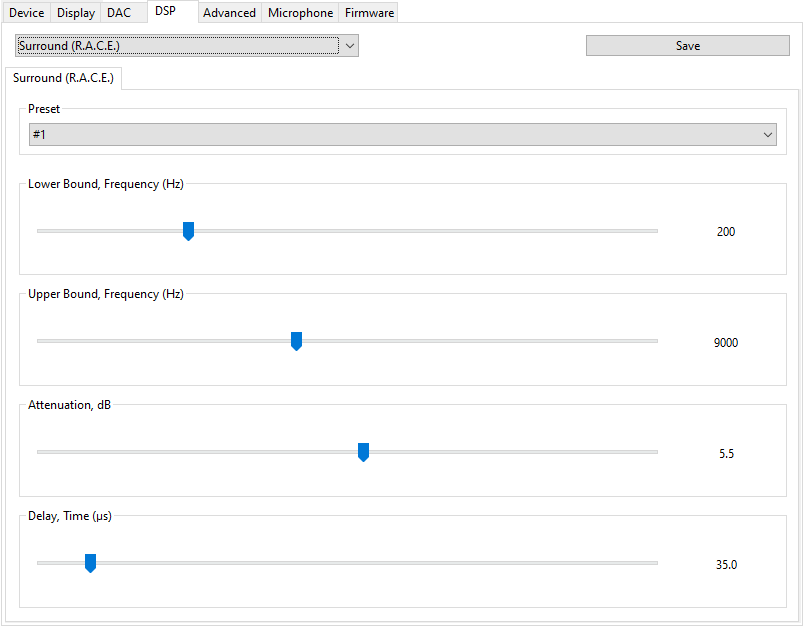Click the Delay Time slider handle
The width and height of the screenshot is (805, 629).
[90, 564]
